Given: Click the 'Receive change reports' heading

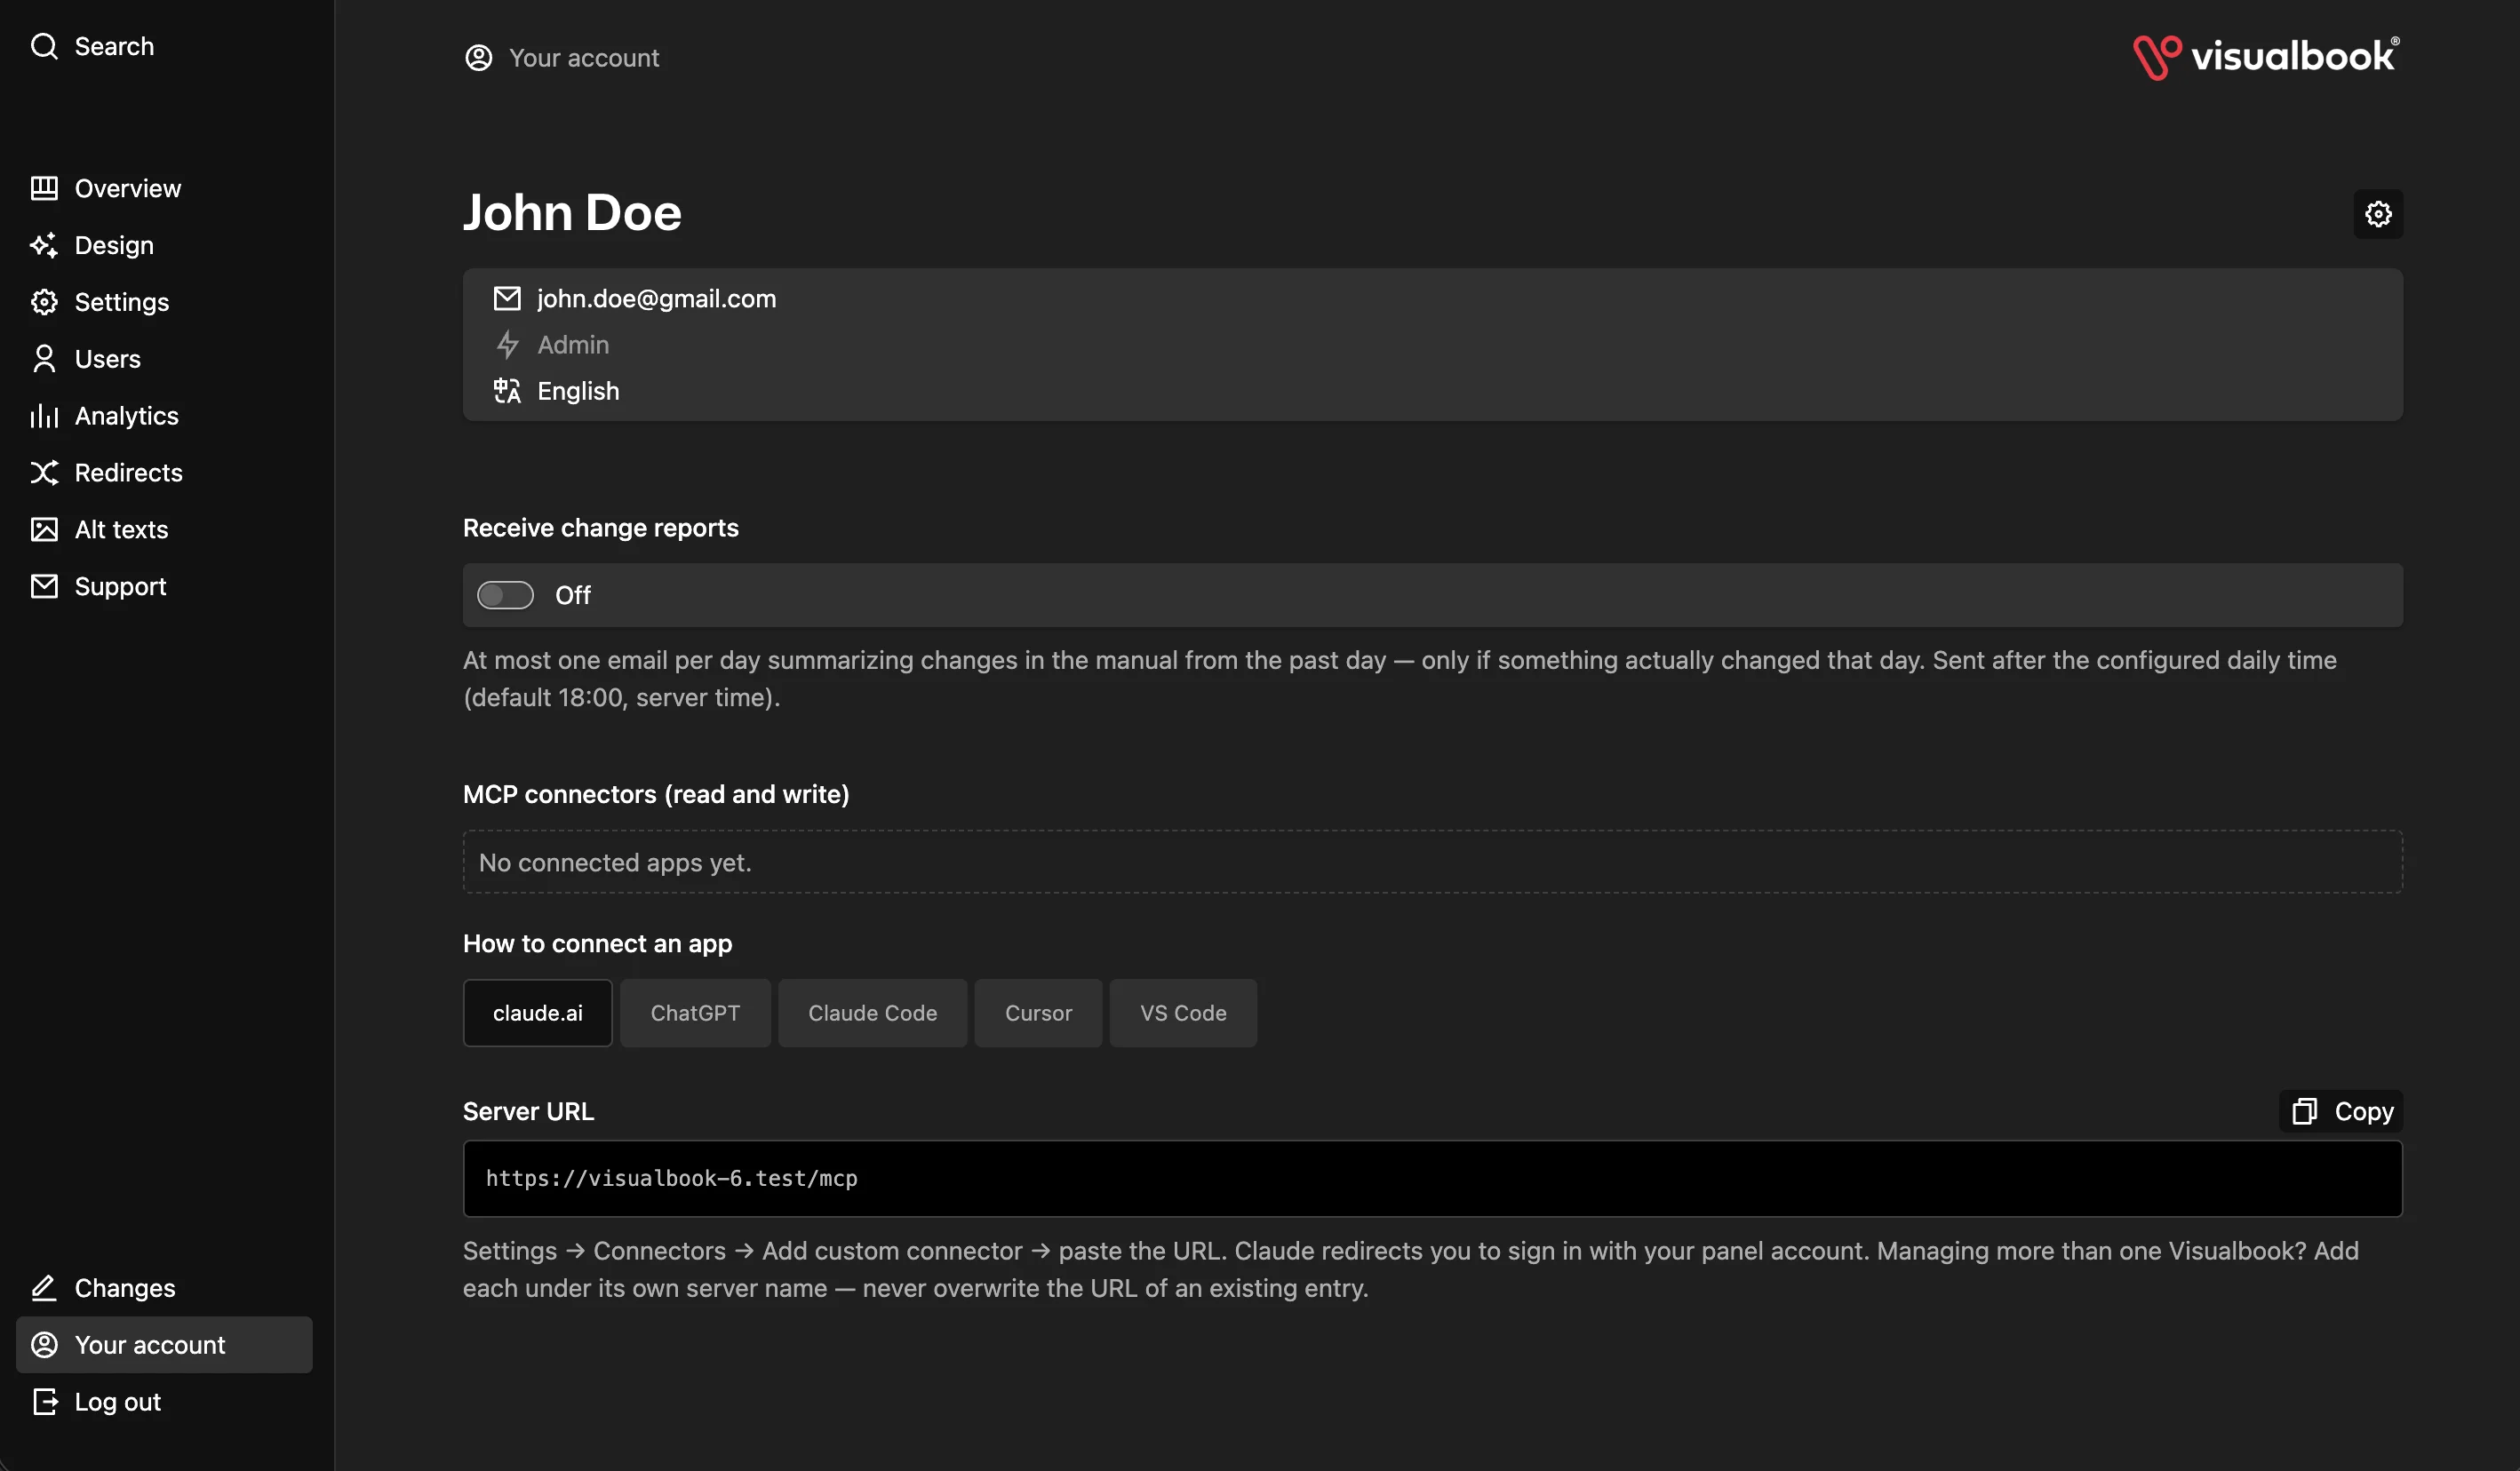Looking at the screenshot, I should tap(600, 528).
